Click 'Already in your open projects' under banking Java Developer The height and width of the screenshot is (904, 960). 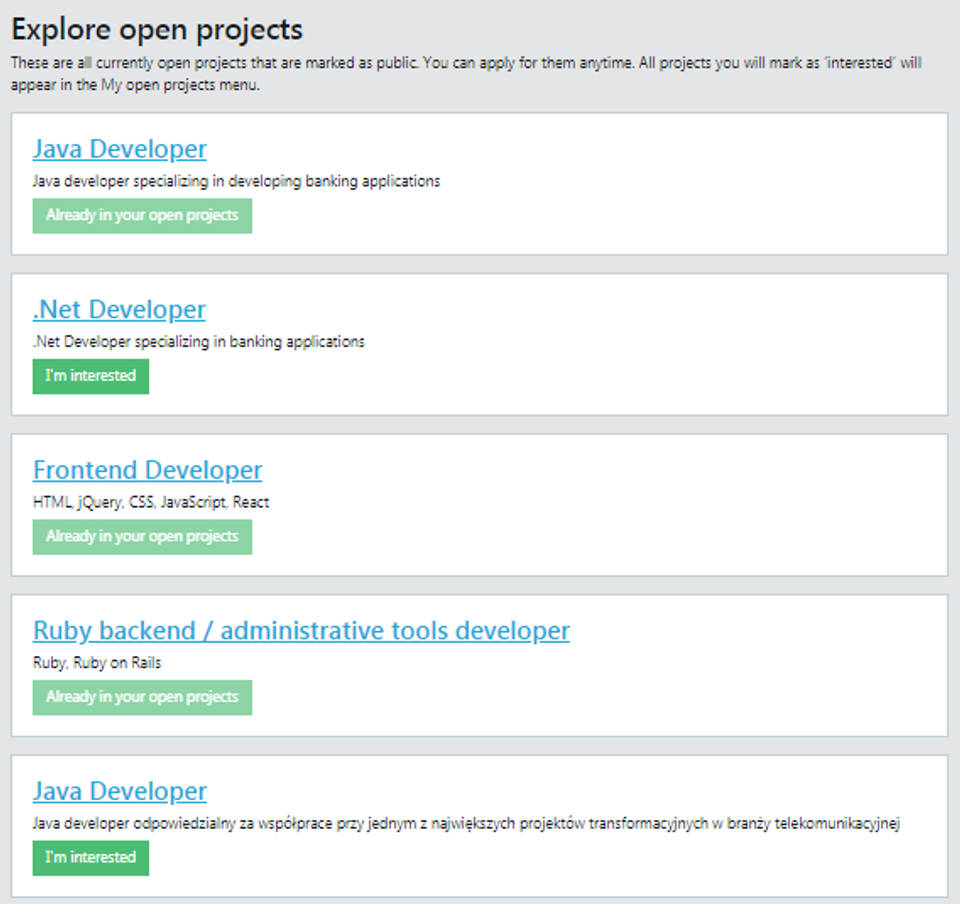142,216
